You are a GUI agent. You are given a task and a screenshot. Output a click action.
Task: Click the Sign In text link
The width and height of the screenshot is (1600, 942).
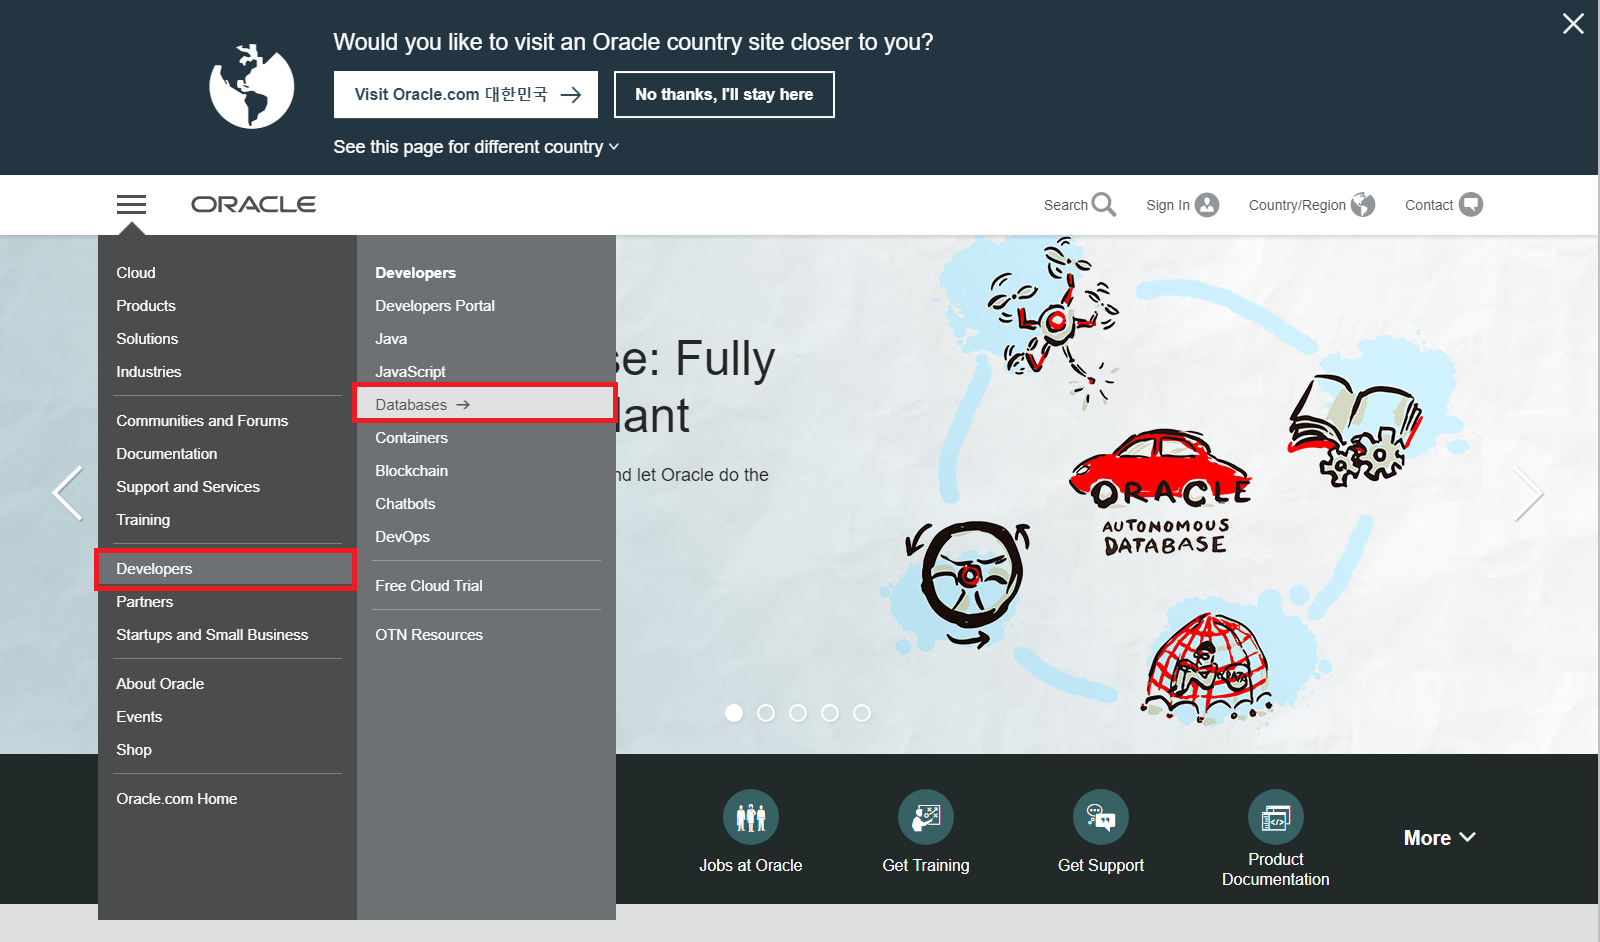[1168, 205]
